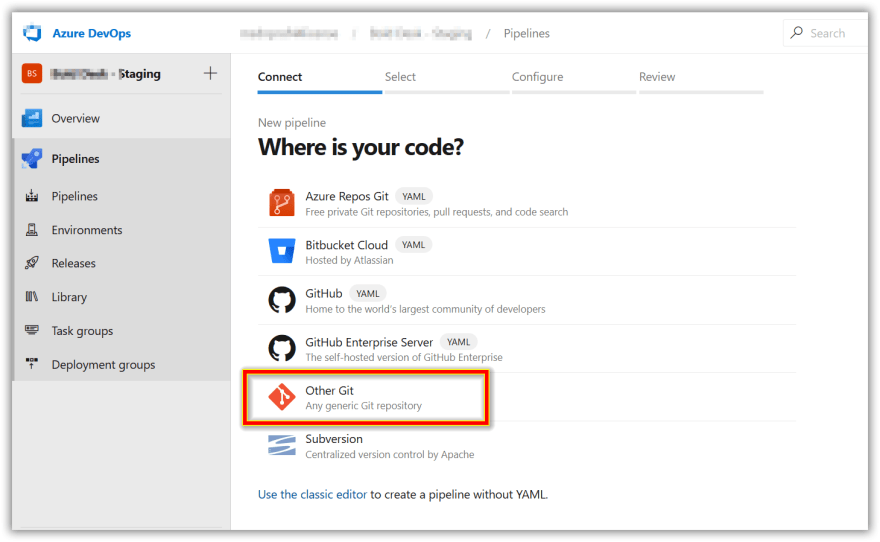Click the search magnifier icon

coord(796,33)
